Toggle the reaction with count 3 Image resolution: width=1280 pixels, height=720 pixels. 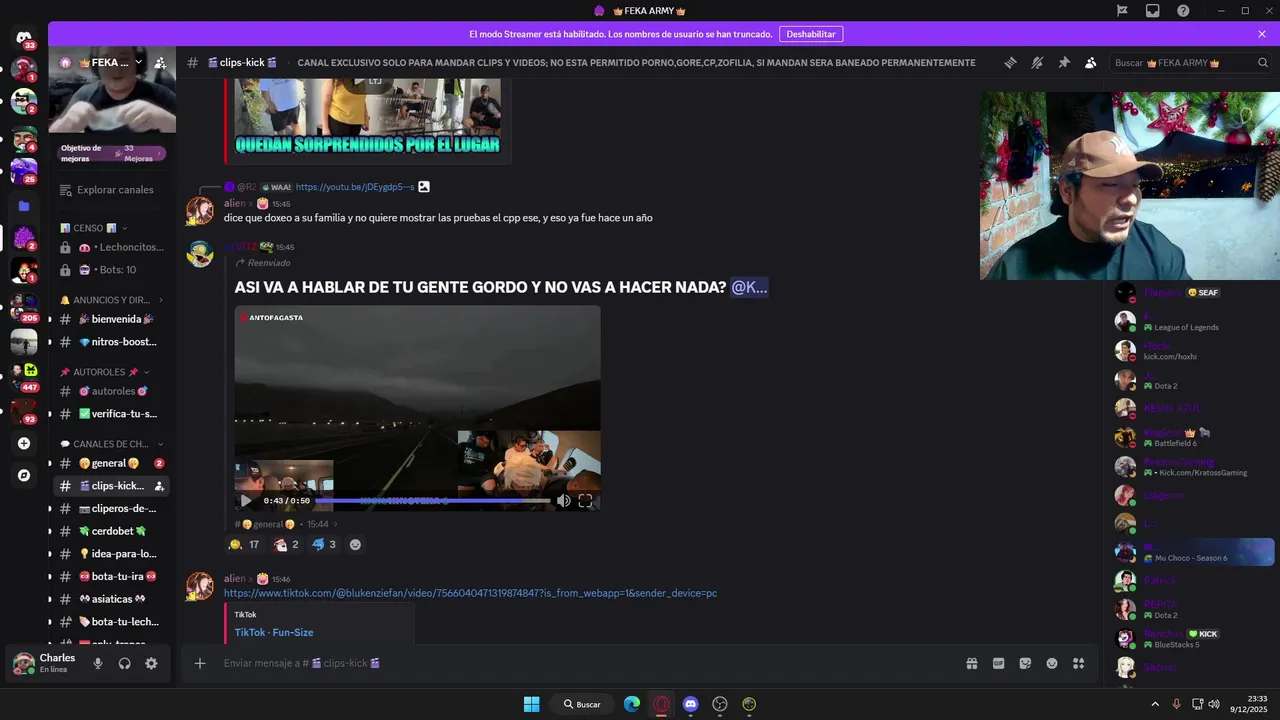point(324,545)
